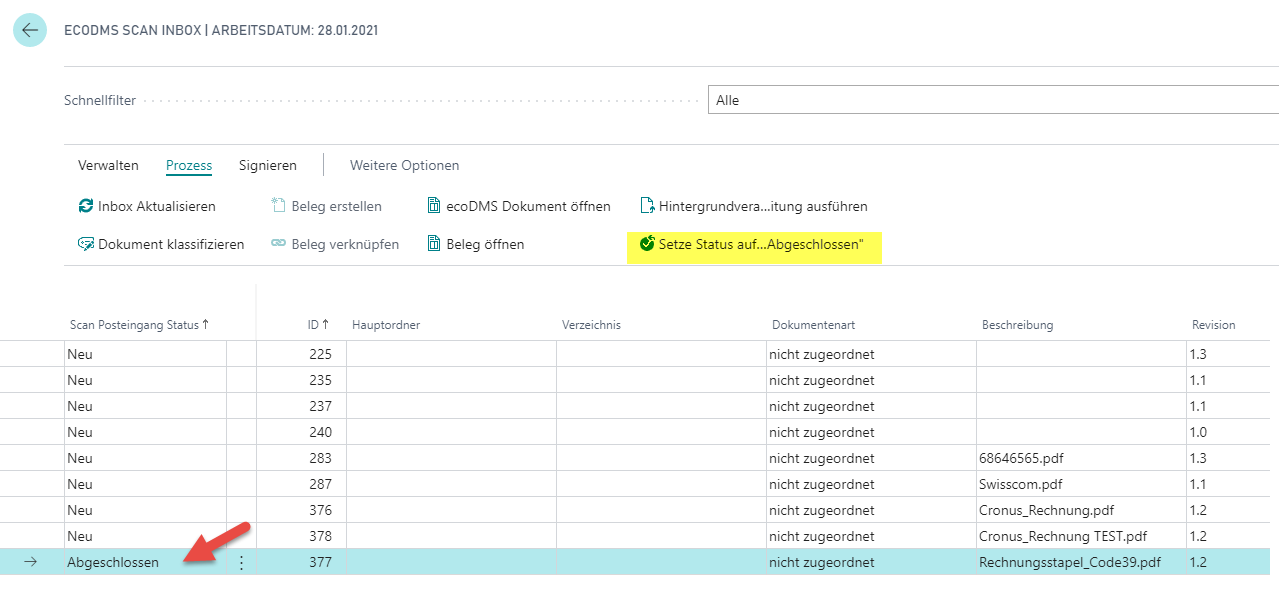Run Inbox Aktualisieren action
1279x616 pixels.
pyautogui.click(x=147, y=206)
